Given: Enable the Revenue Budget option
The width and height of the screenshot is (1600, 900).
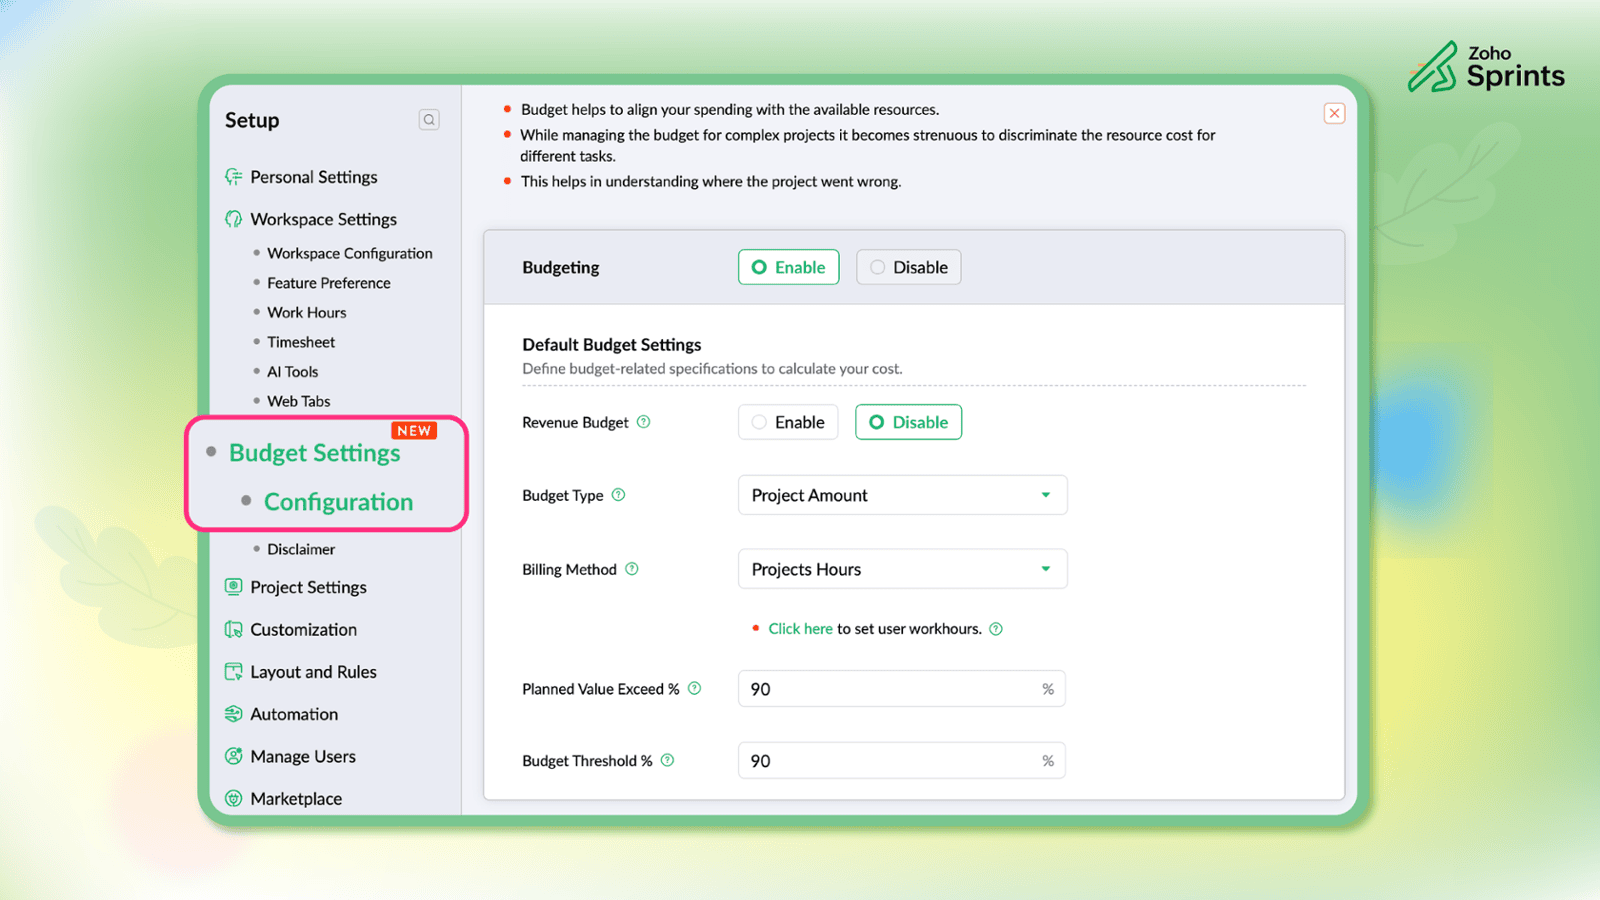Looking at the screenshot, I should (788, 422).
